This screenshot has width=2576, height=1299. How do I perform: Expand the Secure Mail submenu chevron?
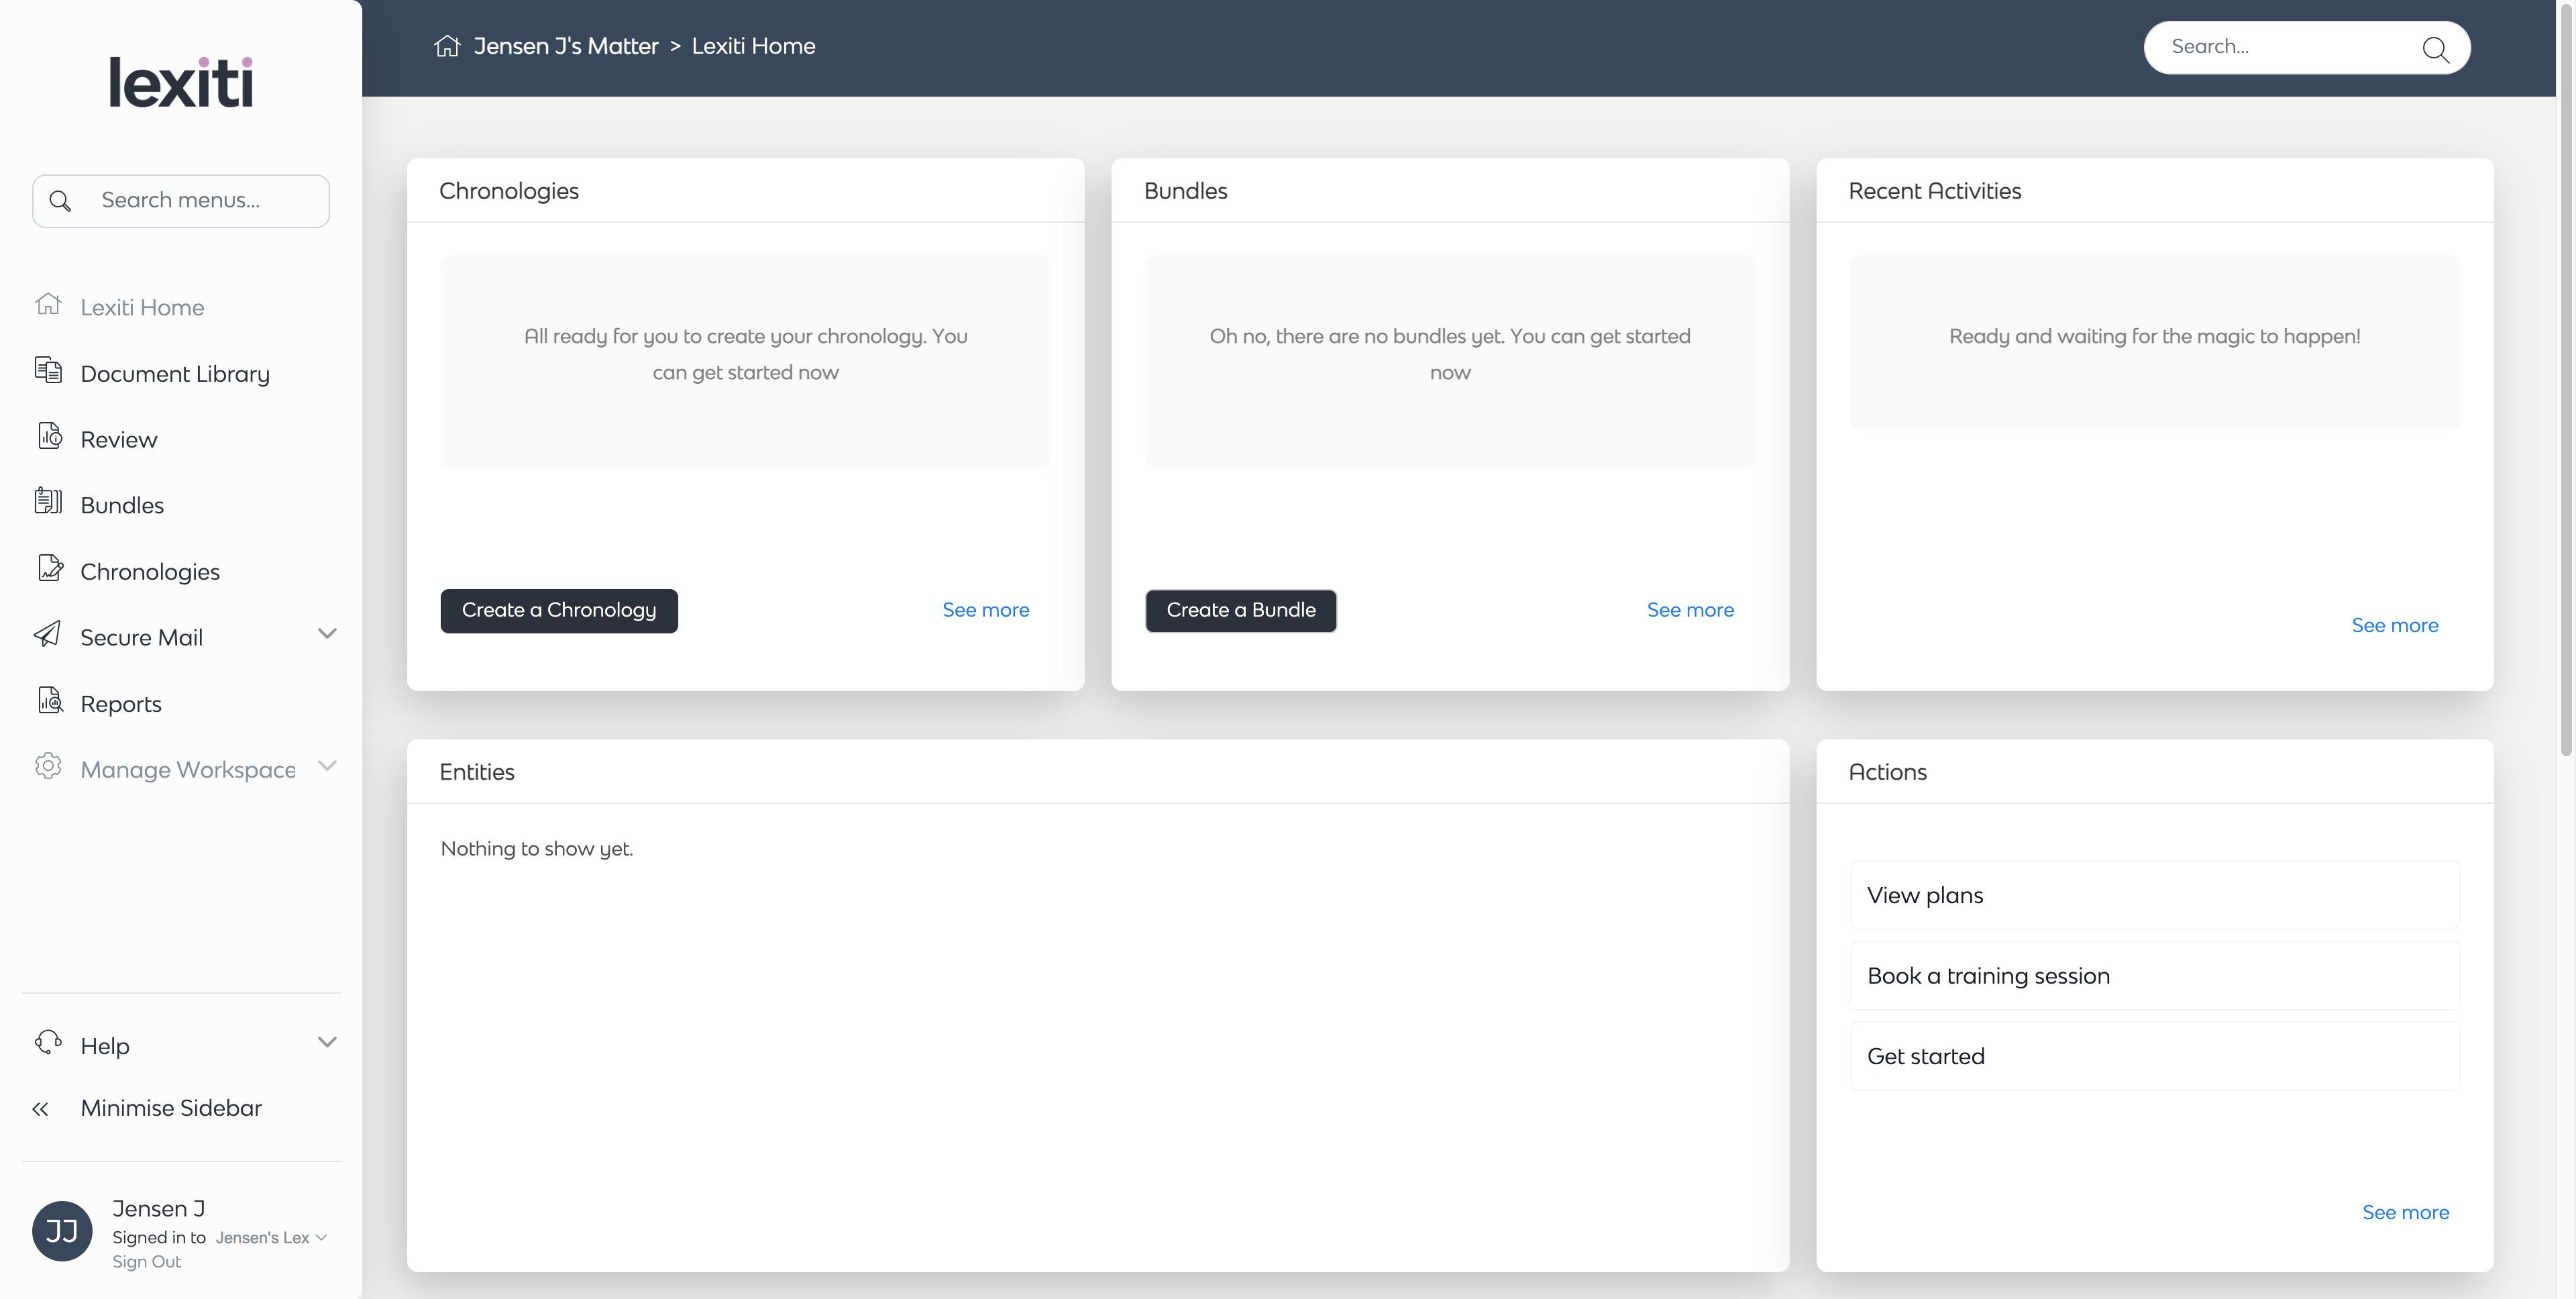pyautogui.click(x=327, y=634)
